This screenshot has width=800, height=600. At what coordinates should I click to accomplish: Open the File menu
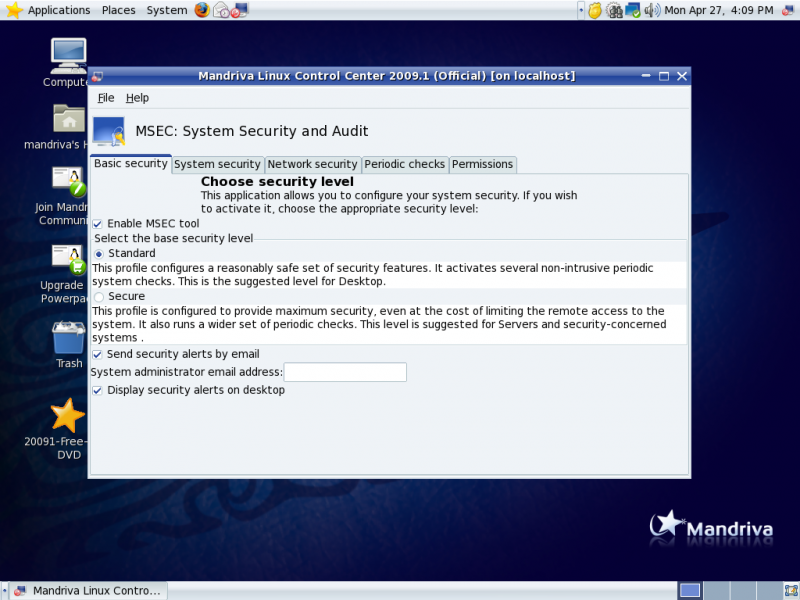tap(106, 98)
